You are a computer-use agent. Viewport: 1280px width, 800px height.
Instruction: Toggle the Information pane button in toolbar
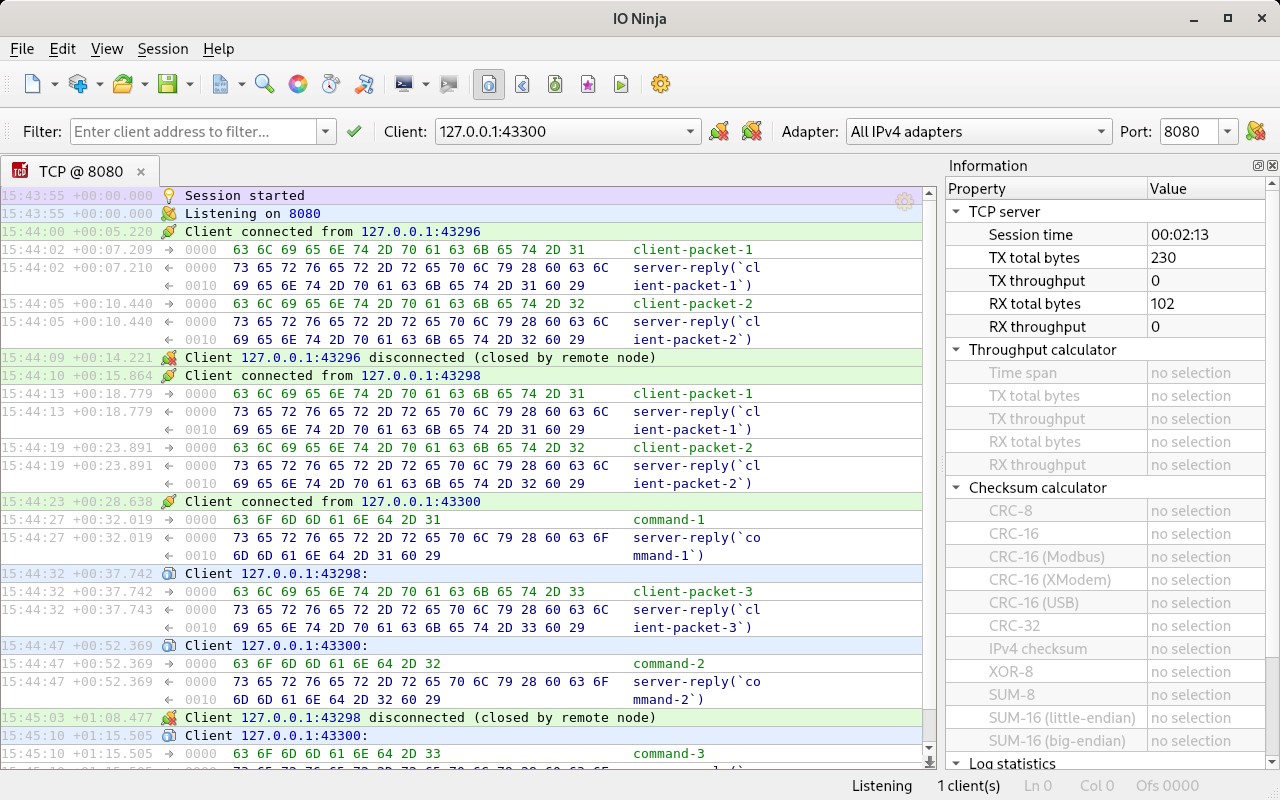[488, 84]
